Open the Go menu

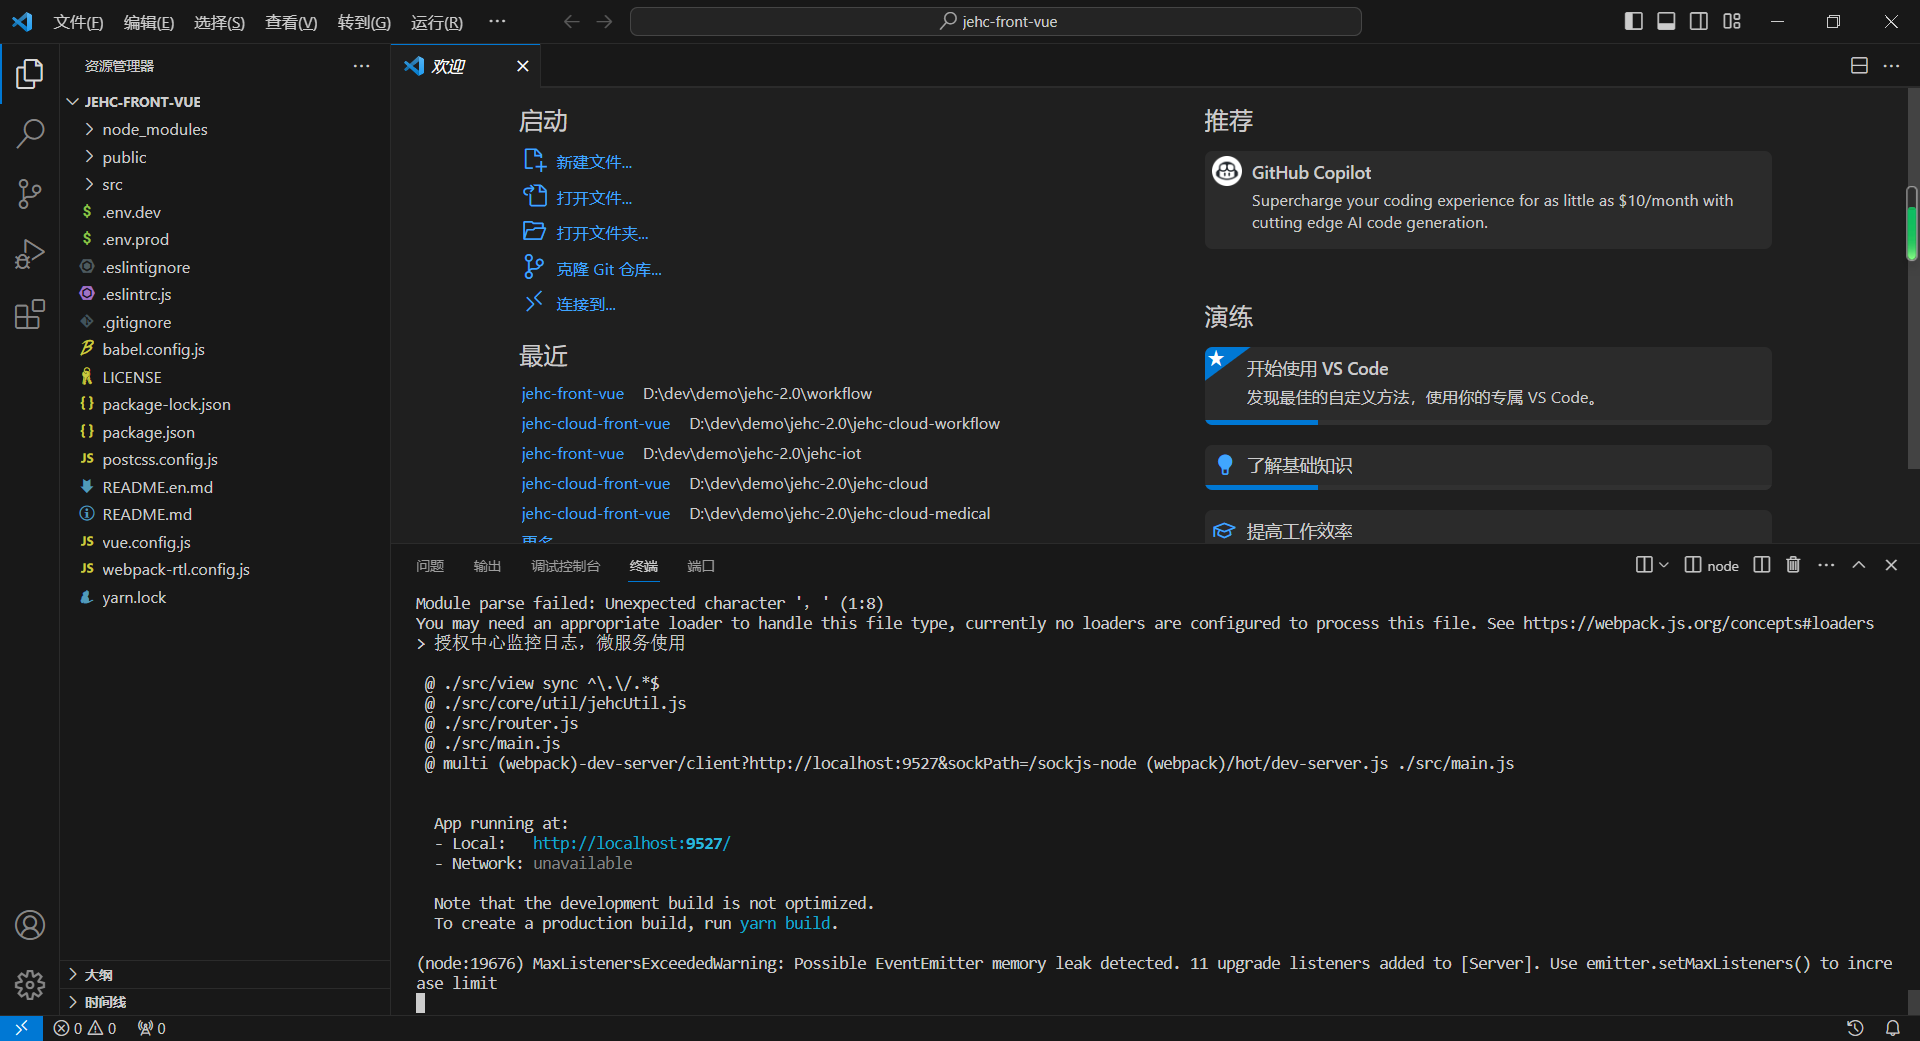click(x=364, y=22)
